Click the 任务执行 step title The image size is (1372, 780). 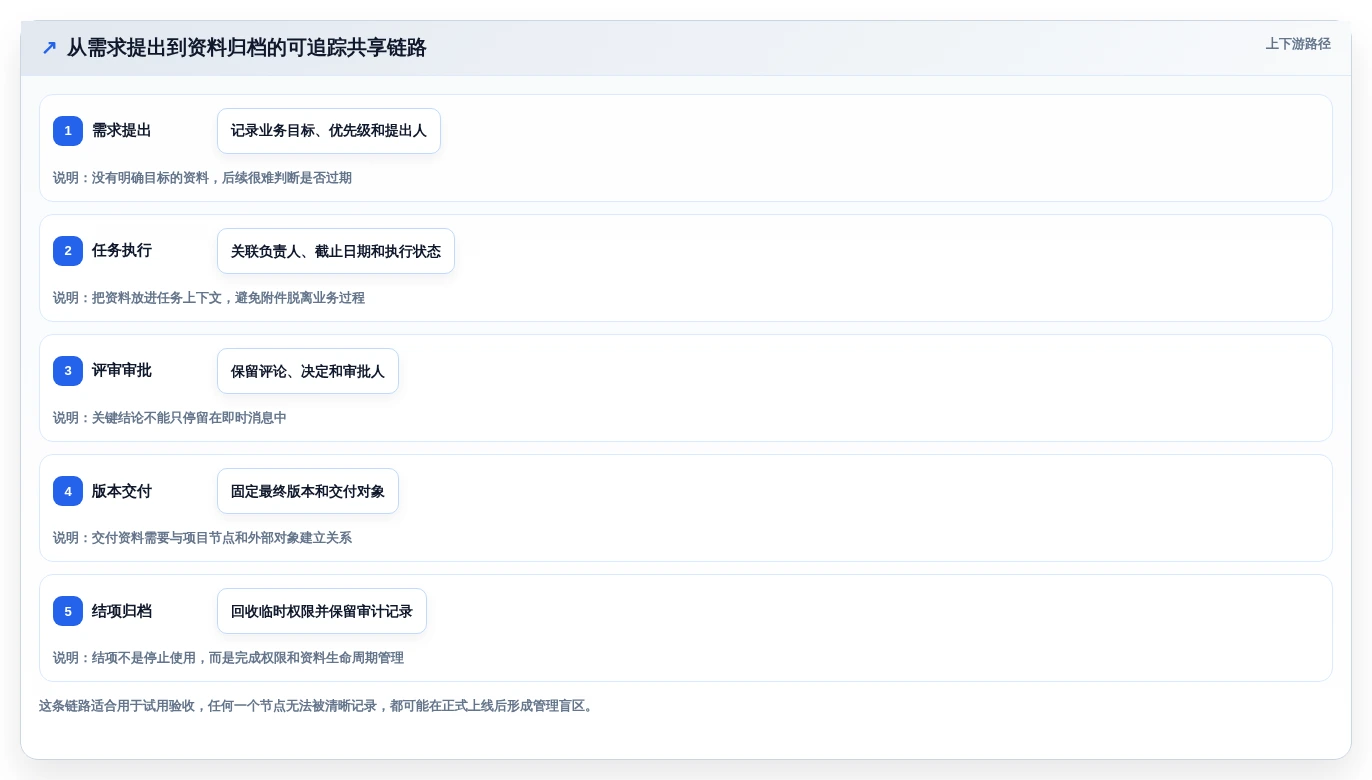[x=122, y=251]
